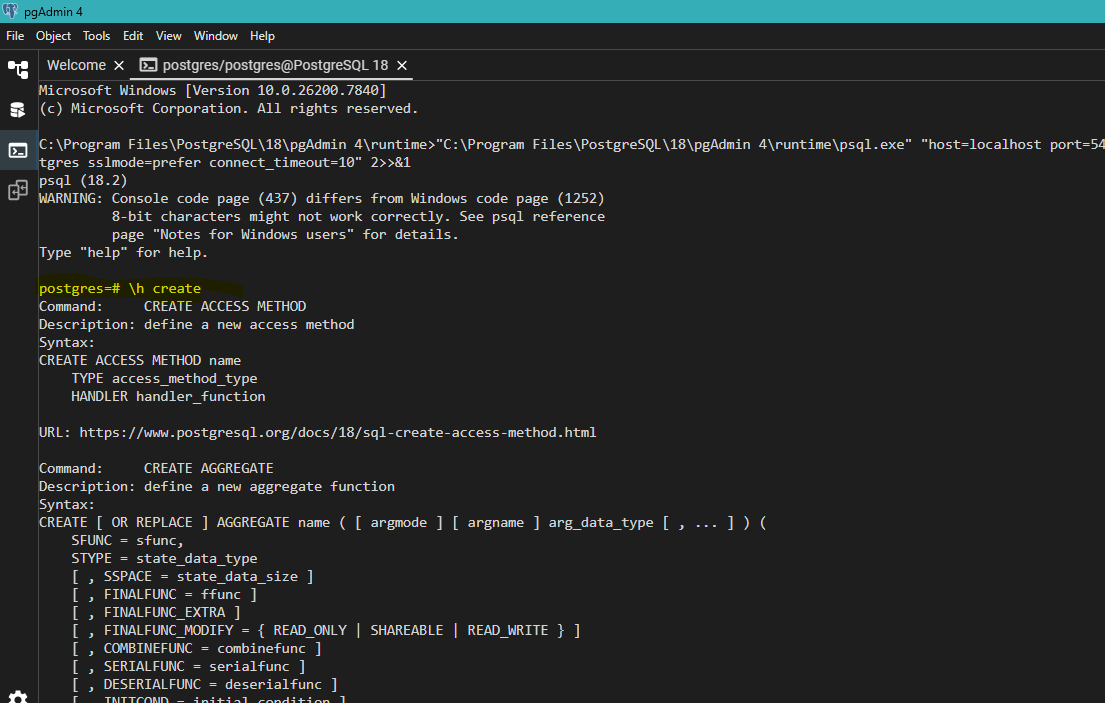Expand the Window menu
Viewport: 1105px width, 703px height.
pos(215,36)
